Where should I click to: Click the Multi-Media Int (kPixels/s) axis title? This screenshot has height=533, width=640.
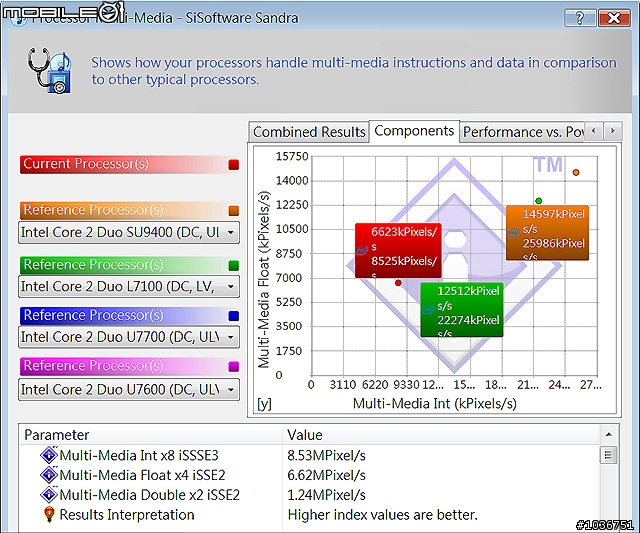click(x=435, y=404)
